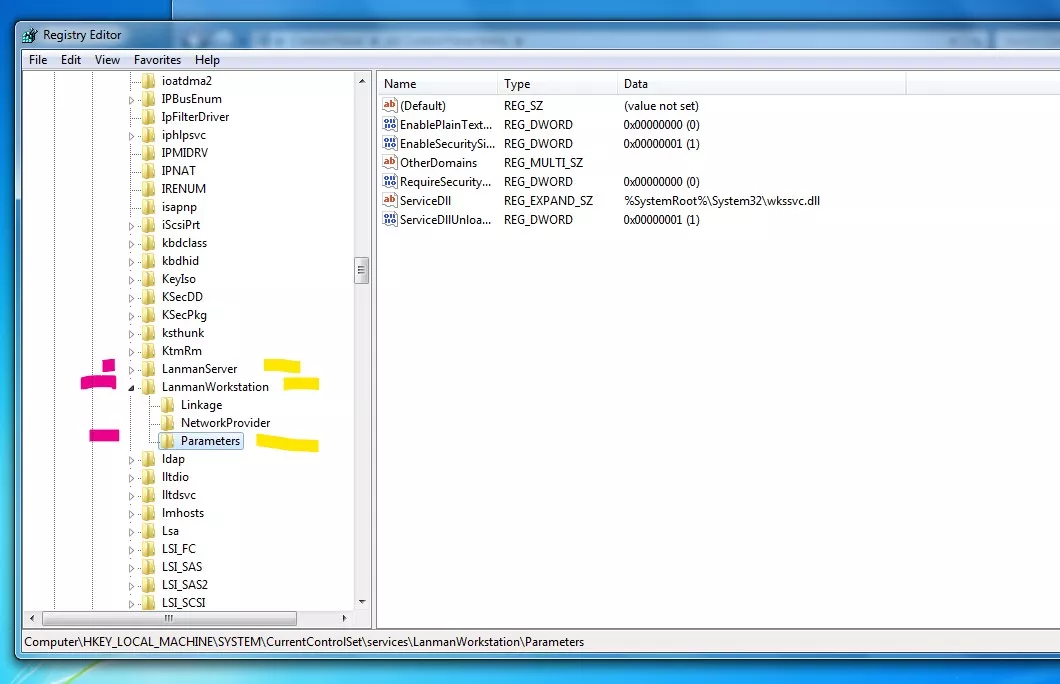The width and height of the screenshot is (1060, 684).
Task: Click the OtherDomains multi-string value icon
Action: [x=389, y=162]
